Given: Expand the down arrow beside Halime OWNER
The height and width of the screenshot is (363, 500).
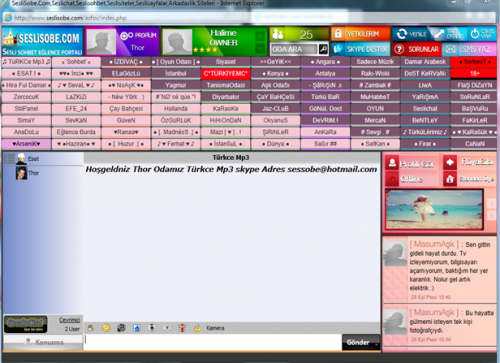Looking at the screenshot, I should (x=260, y=48).
